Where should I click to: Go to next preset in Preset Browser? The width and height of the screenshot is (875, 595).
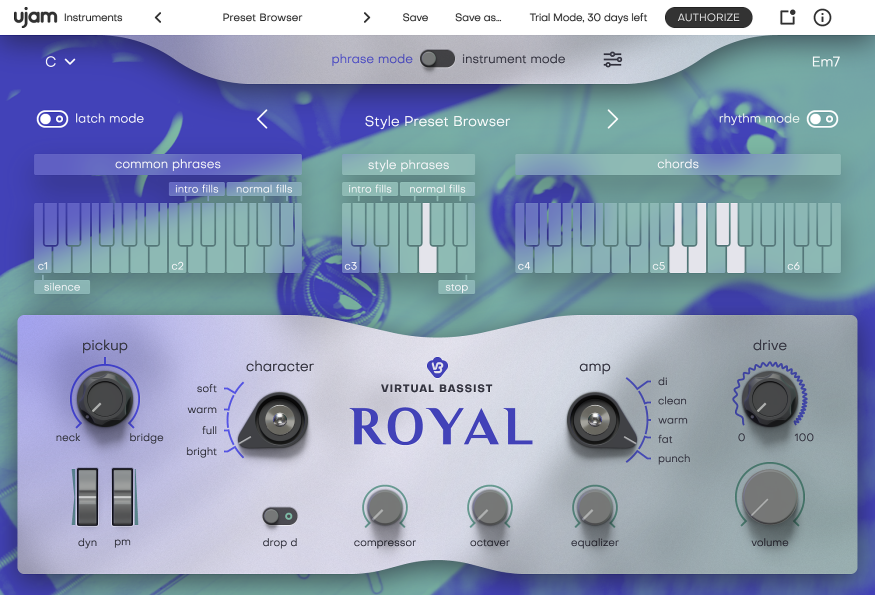pyautogui.click(x=366, y=18)
